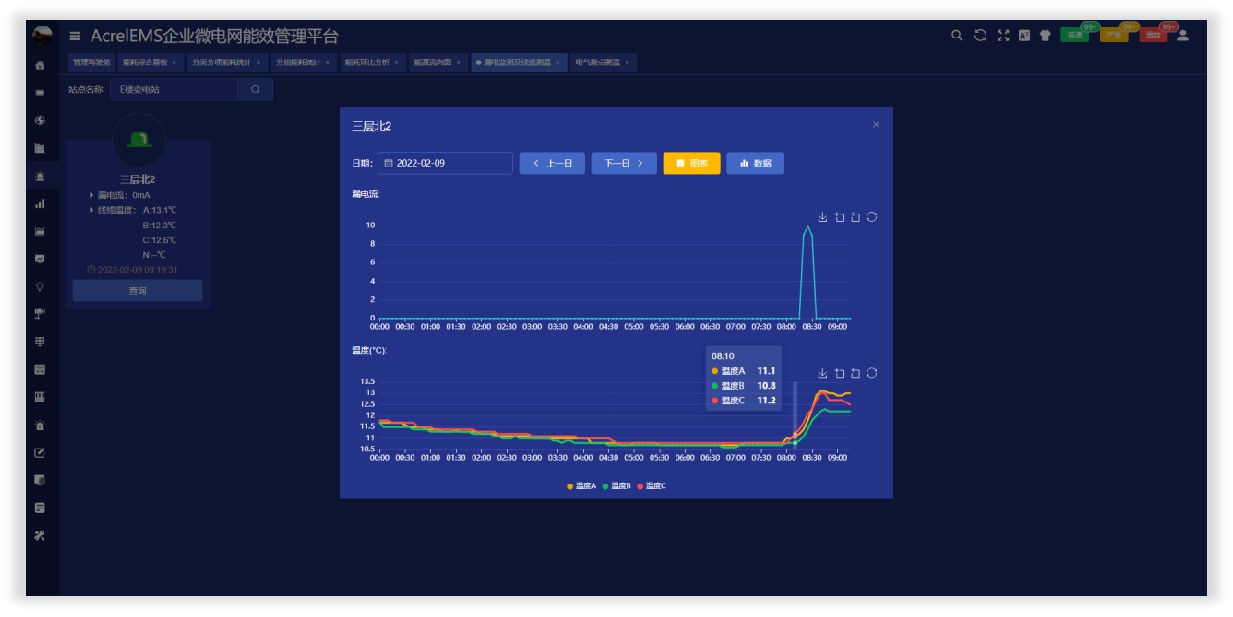Click restore icon on temperature chart toolbar
Image resolution: width=1233 pixels, height=617 pixels.
tap(872, 373)
